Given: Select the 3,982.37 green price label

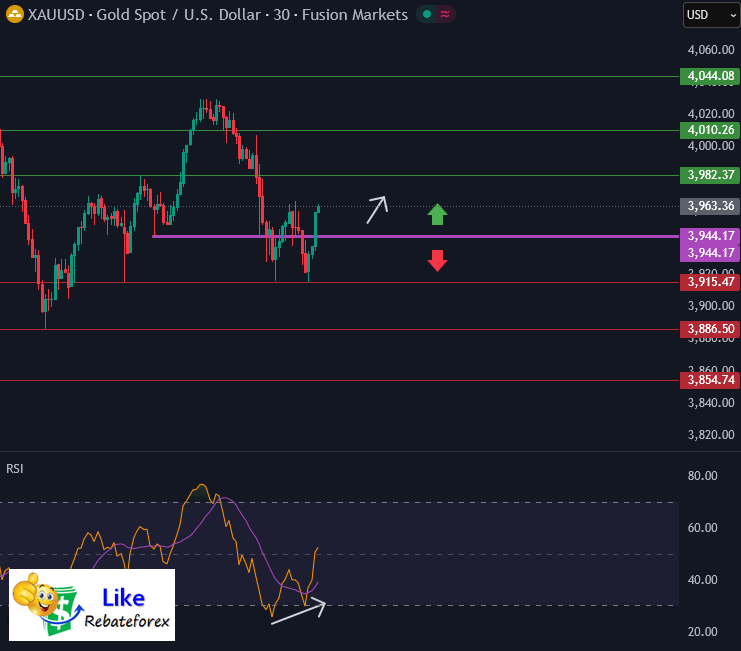Looking at the screenshot, I should click(710, 175).
